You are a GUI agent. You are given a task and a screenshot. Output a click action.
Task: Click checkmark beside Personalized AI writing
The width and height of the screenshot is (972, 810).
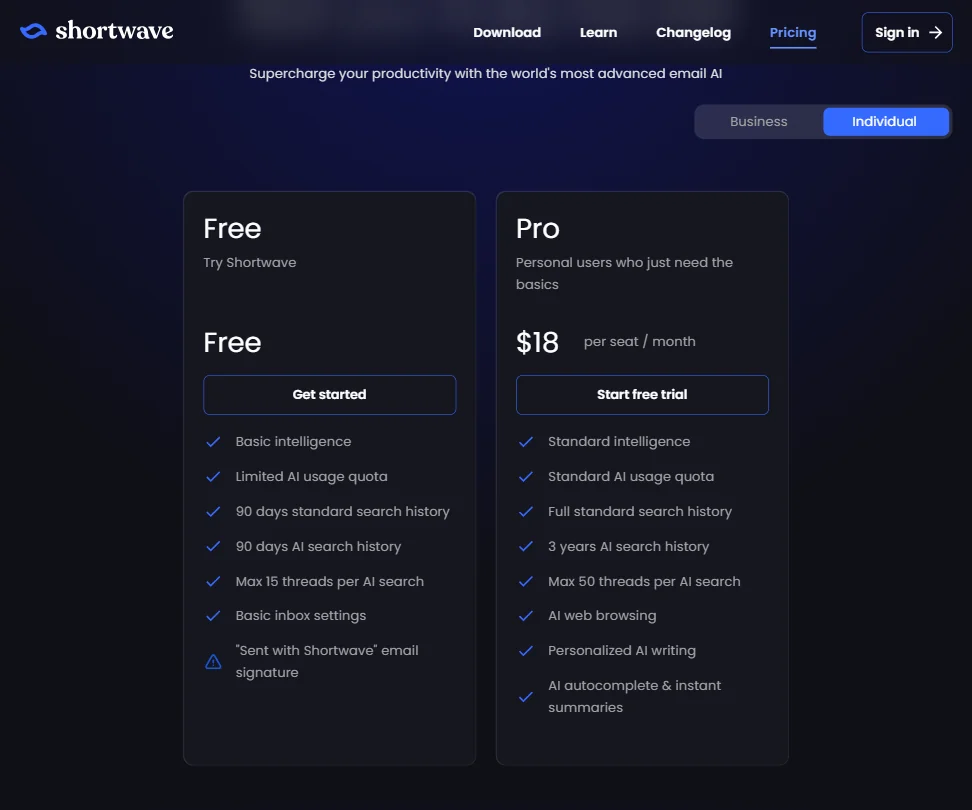coord(526,651)
